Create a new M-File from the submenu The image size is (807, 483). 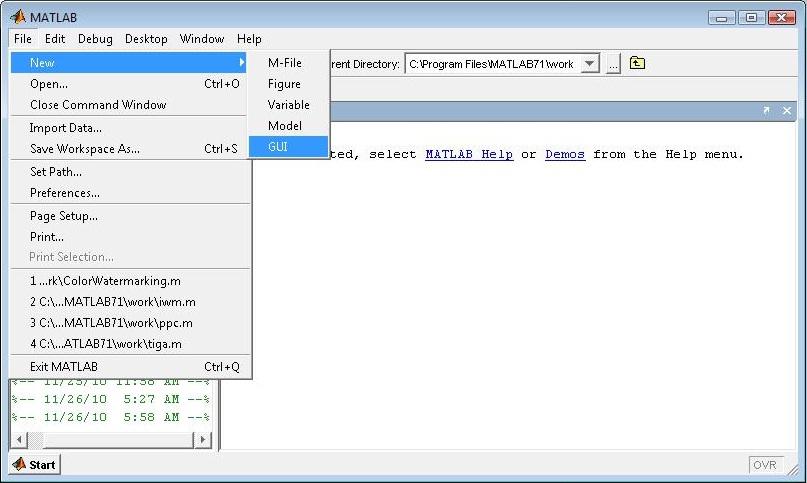click(x=288, y=63)
